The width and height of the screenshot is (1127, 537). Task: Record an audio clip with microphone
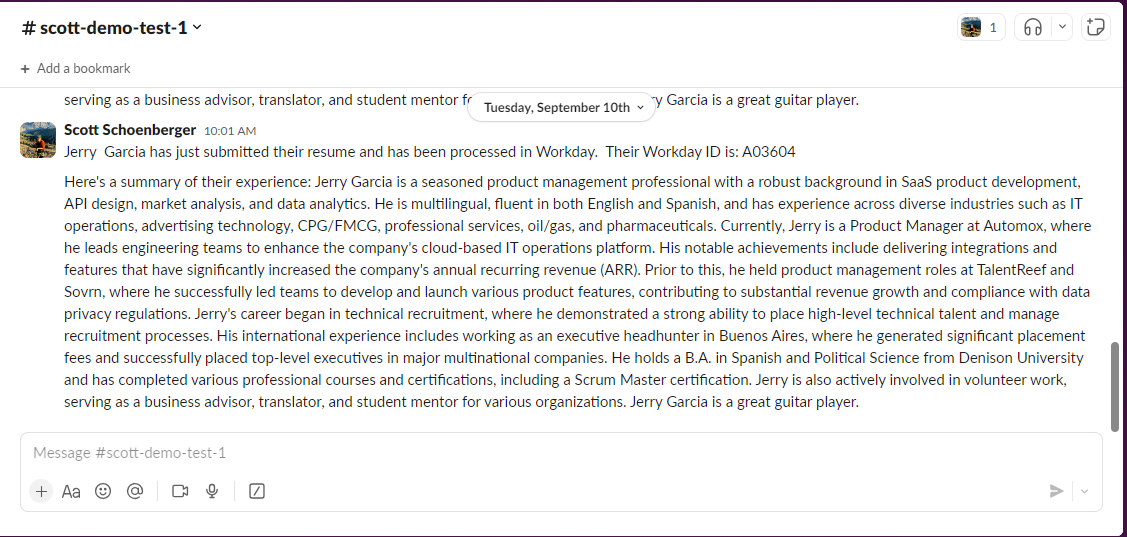pyautogui.click(x=212, y=491)
